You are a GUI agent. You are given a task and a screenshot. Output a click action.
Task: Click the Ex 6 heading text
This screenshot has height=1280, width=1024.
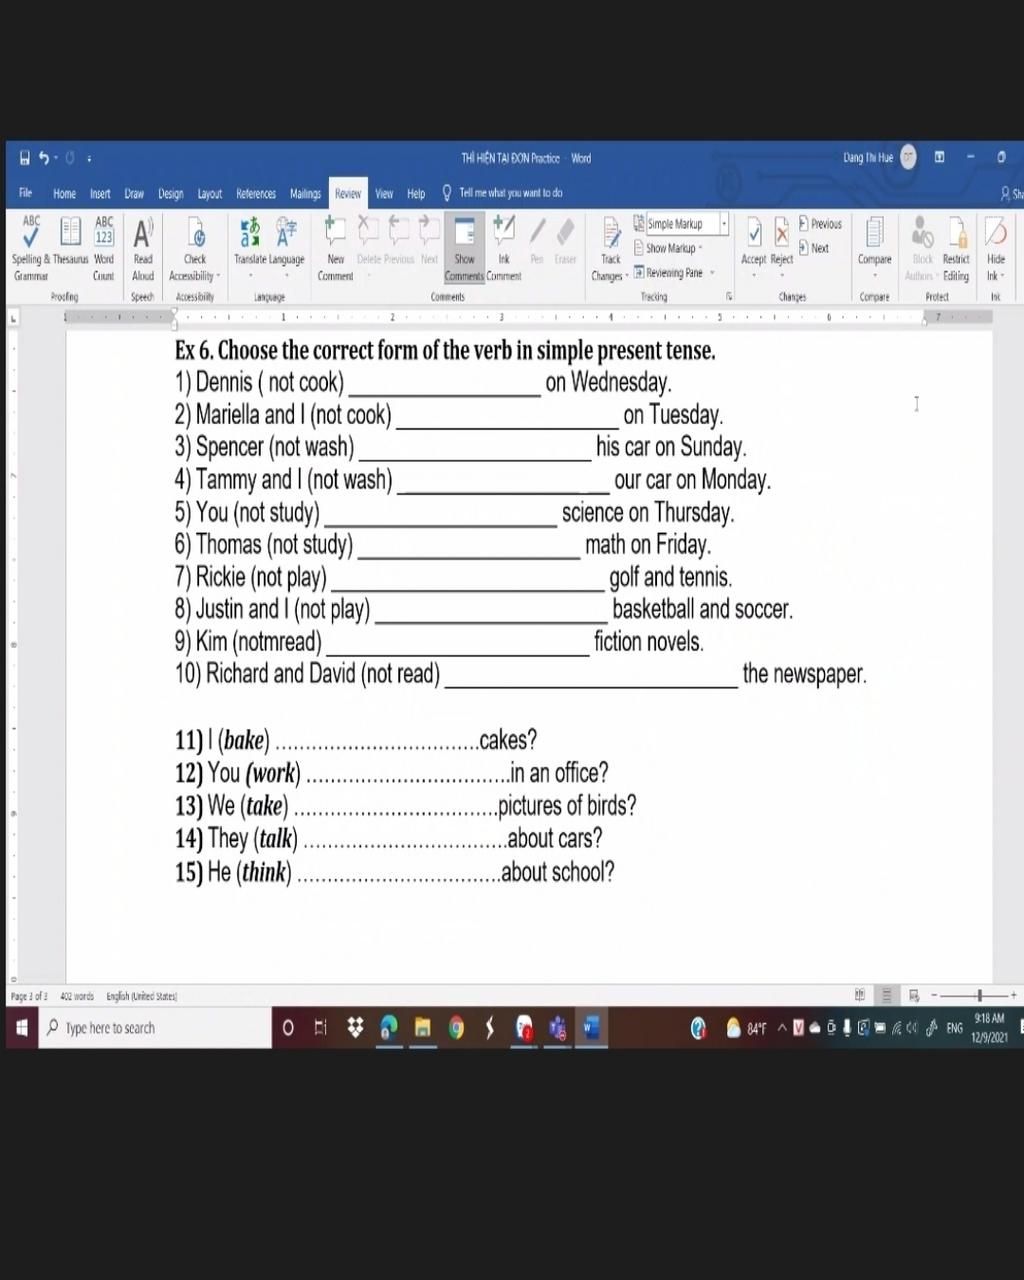(445, 351)
